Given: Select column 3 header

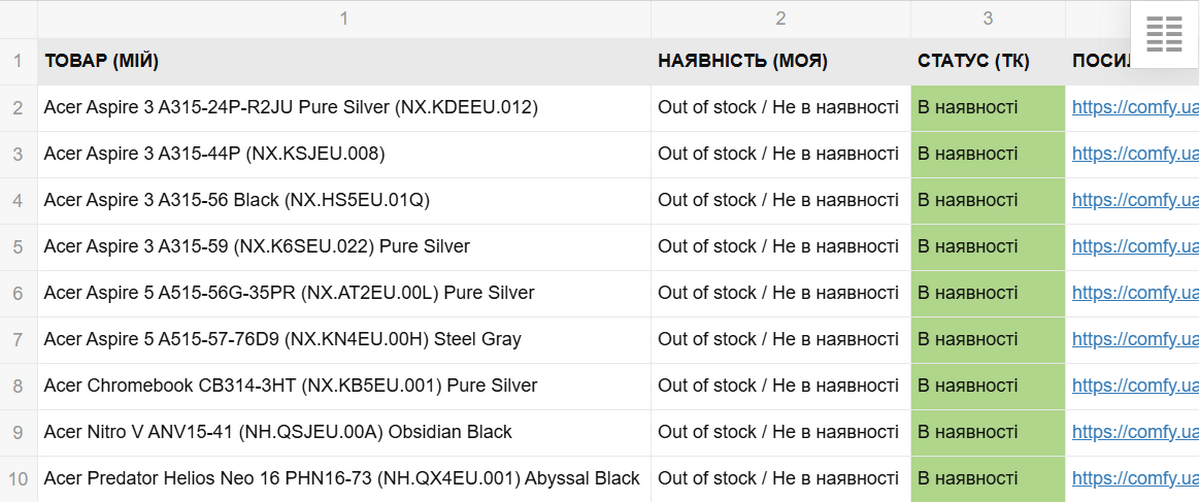Looking at the screenshot, I should (x=987, y=18).
